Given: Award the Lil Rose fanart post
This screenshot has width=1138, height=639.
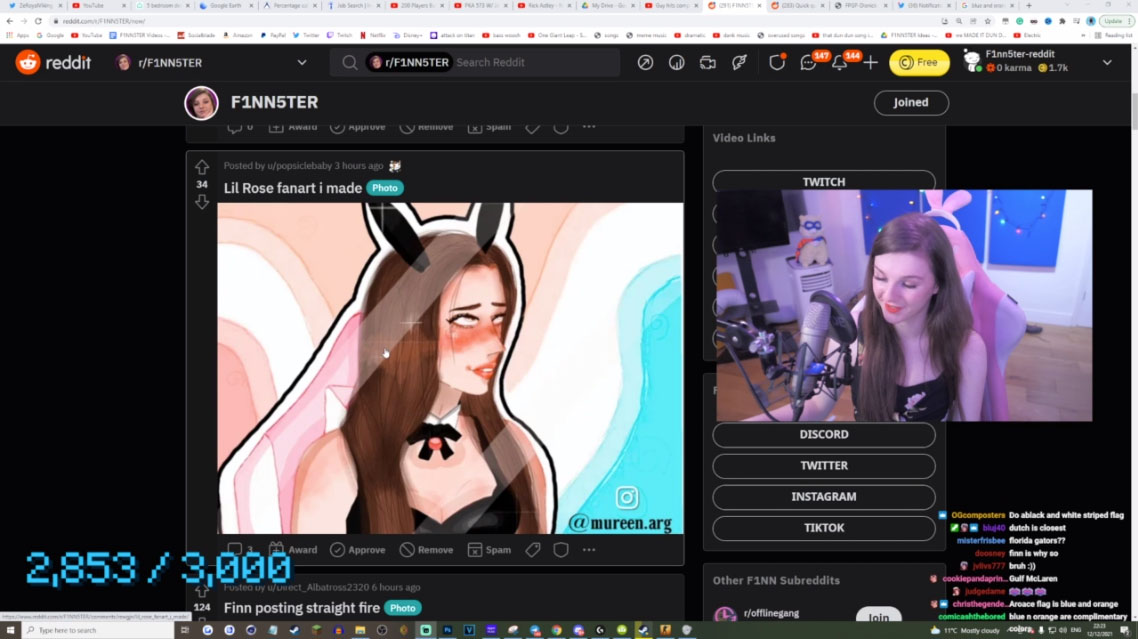Looking at the screenshot, I should (293, 550).
